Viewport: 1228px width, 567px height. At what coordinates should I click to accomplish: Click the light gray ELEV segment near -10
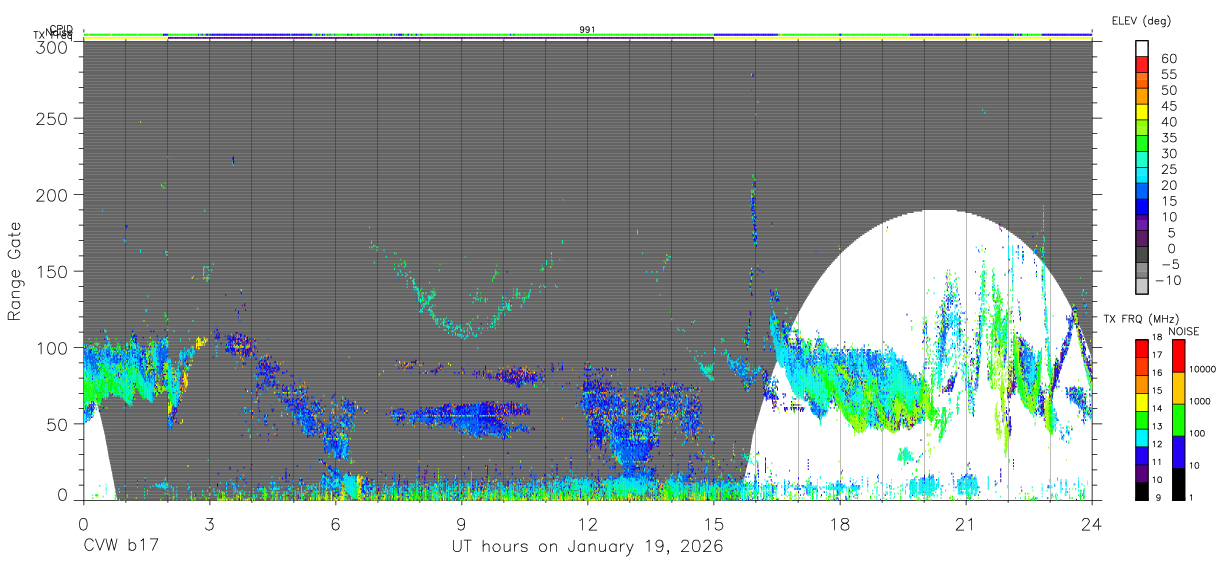coord(1143,285)
